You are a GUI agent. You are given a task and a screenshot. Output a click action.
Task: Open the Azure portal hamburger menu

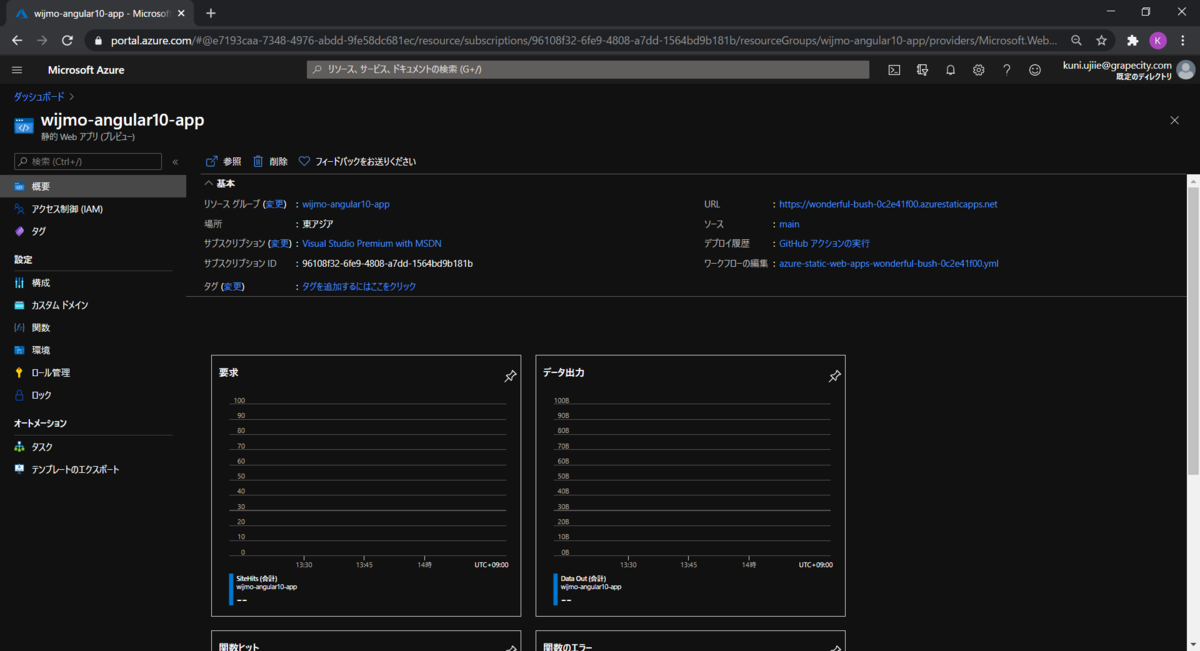pos(17,70)
